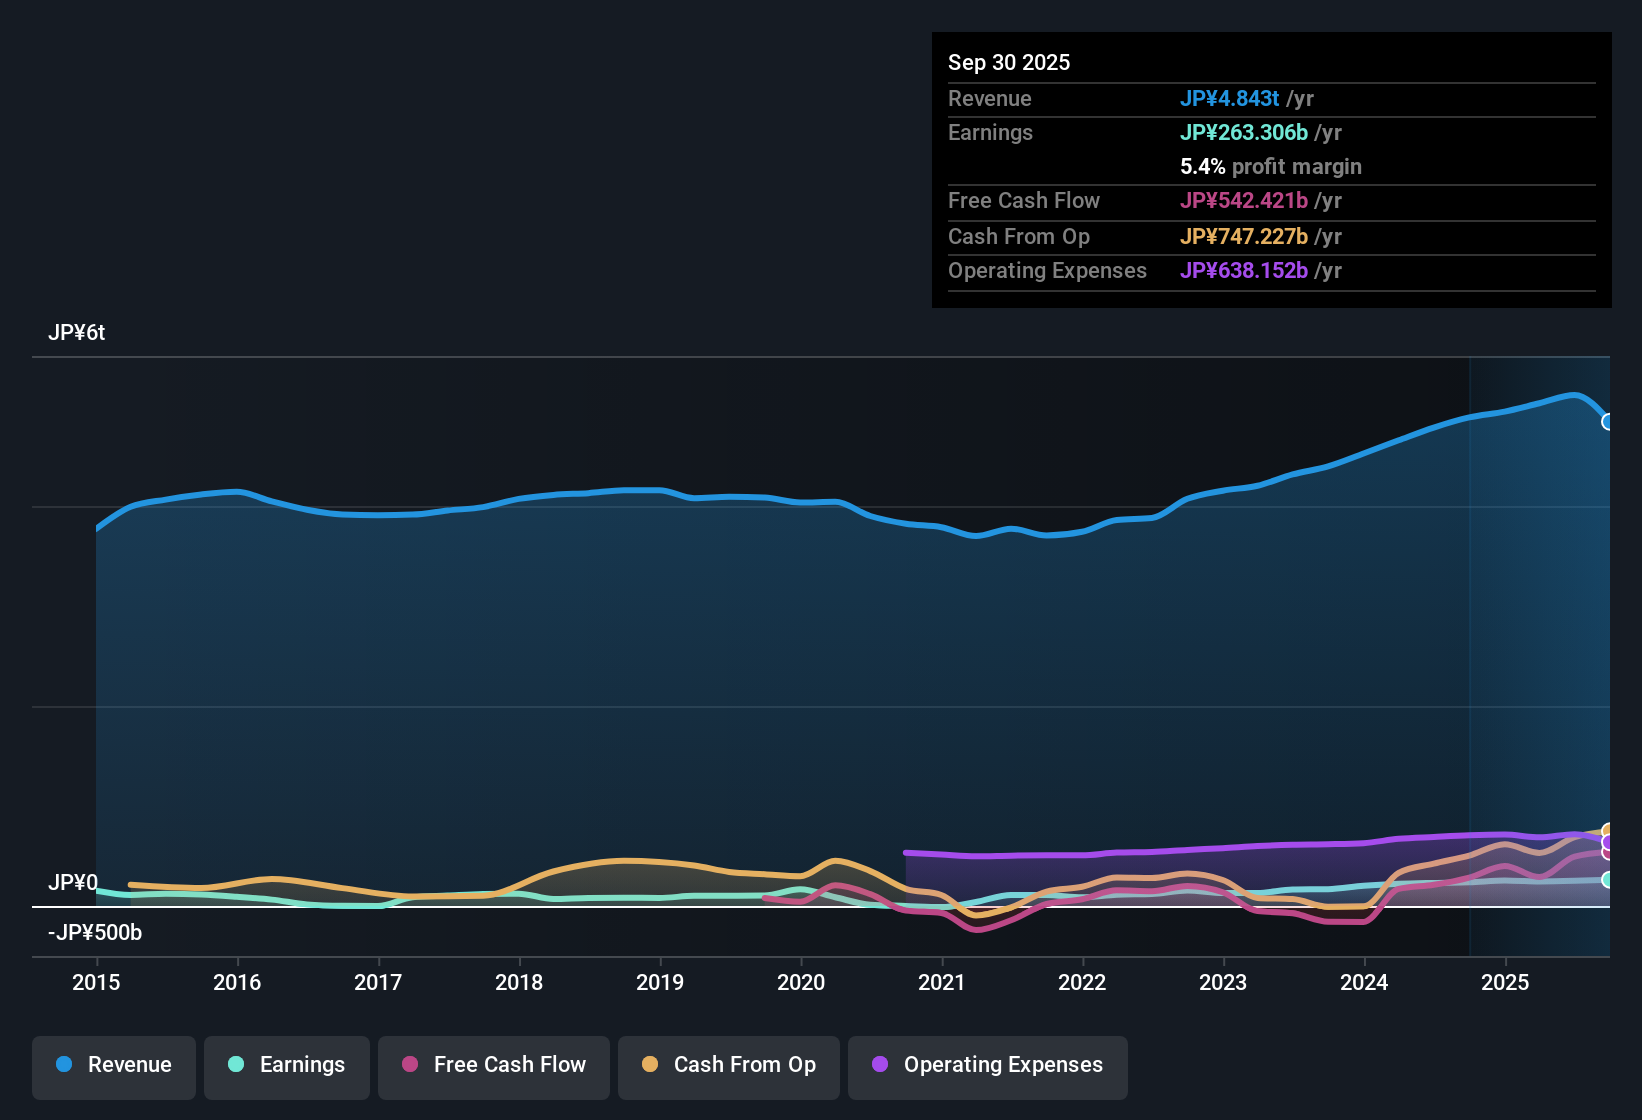Image resolution: width=1642 pixels, height=1120 pixels.
Task: Click the orange Cash From Op legend dot
Action: [x=649, y=1065]
